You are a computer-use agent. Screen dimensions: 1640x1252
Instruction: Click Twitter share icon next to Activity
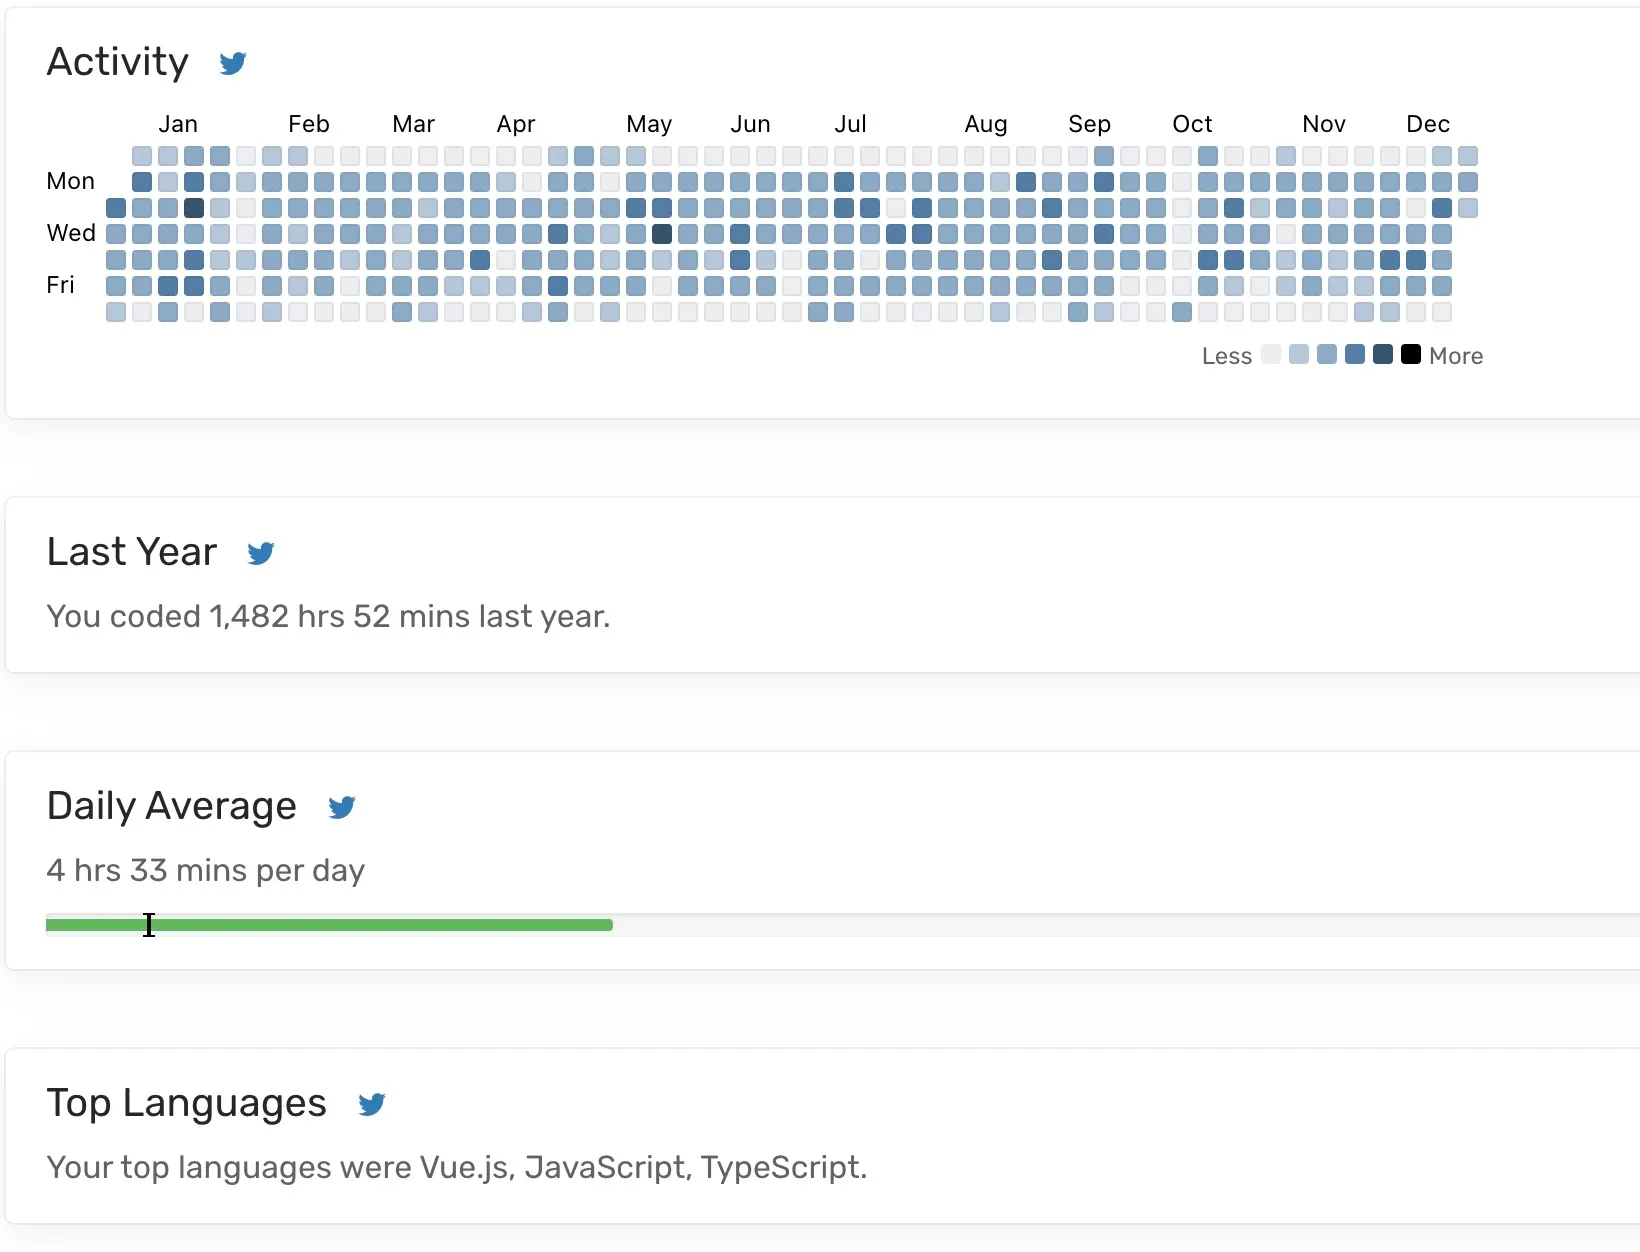point(233,63)
